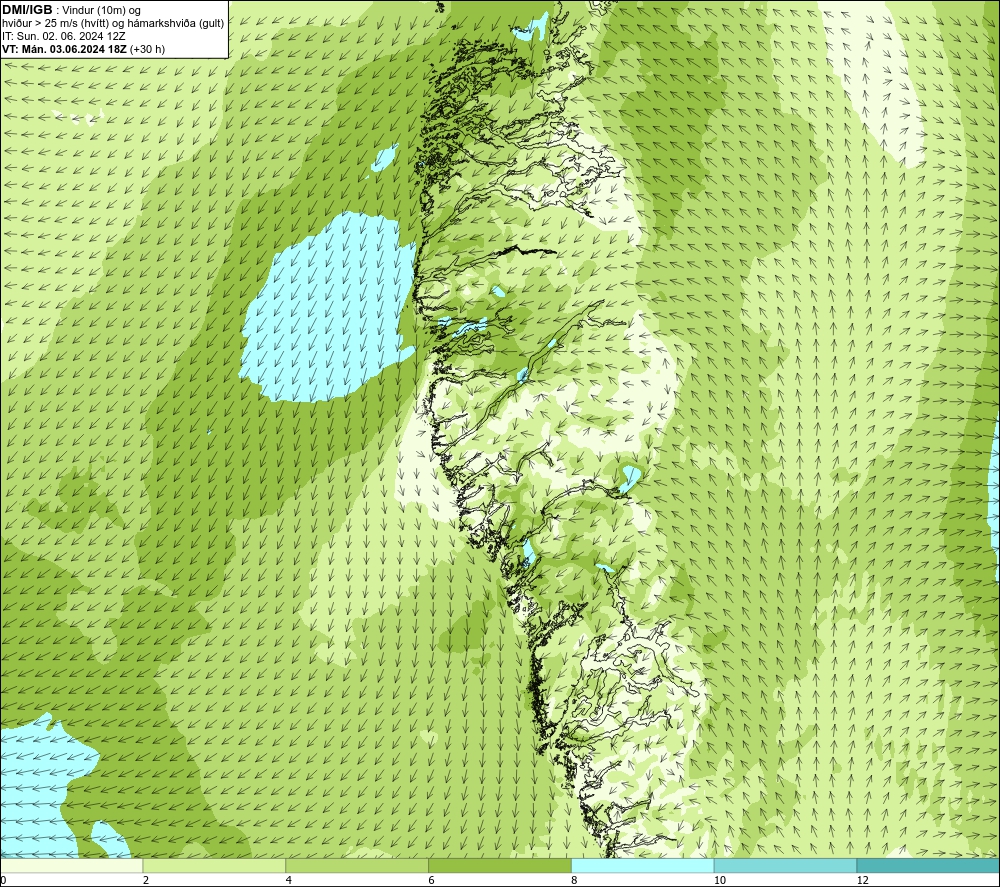
Task: Click the 'IT: Sun. 02. 06. 2024 12Z' line
Action: click(x=64, y=36)
